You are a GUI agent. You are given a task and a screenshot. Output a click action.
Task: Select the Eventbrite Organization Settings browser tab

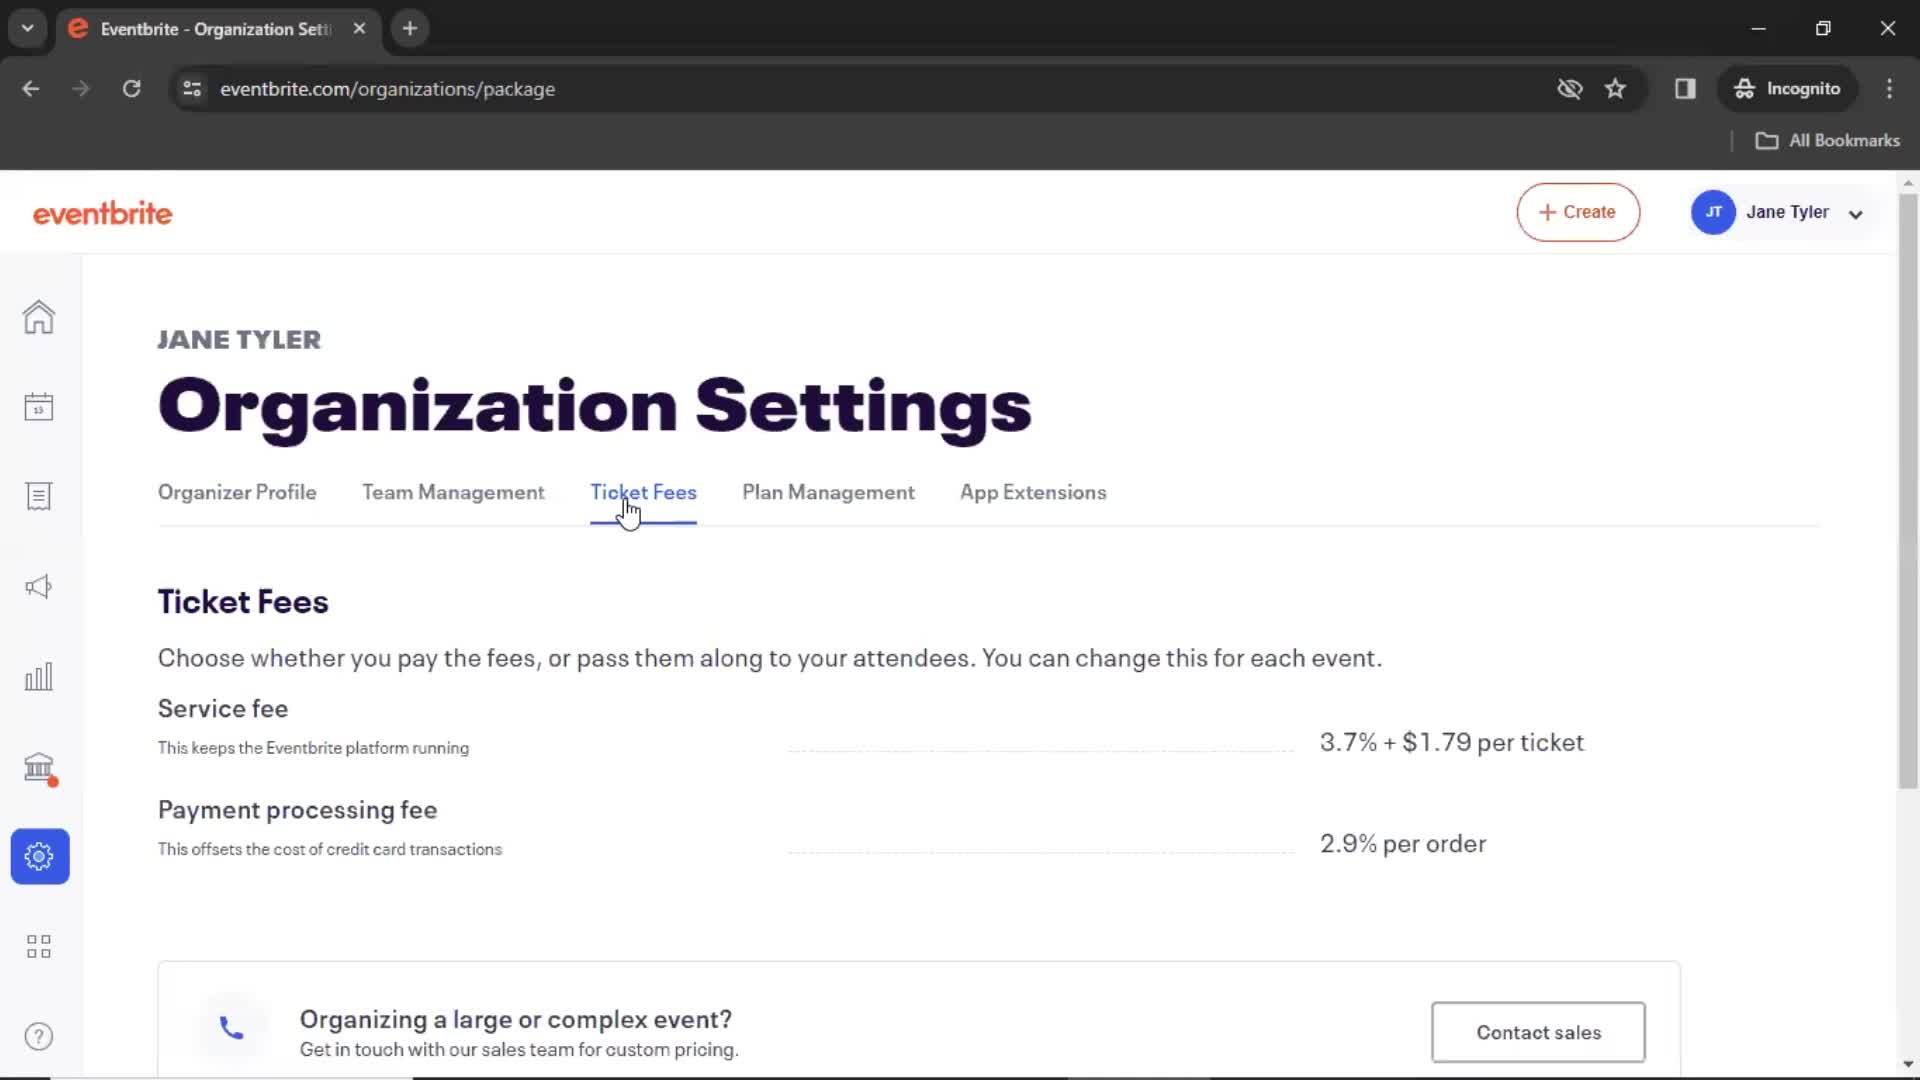coord(217,29)
